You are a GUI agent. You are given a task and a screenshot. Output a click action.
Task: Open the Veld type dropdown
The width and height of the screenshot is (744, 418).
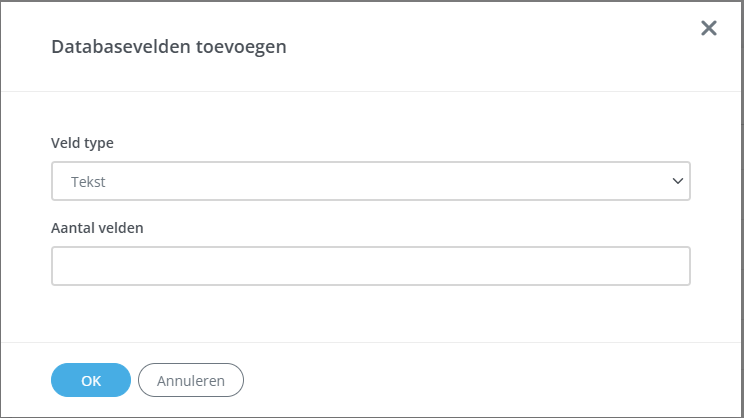[x=370, y=182]
